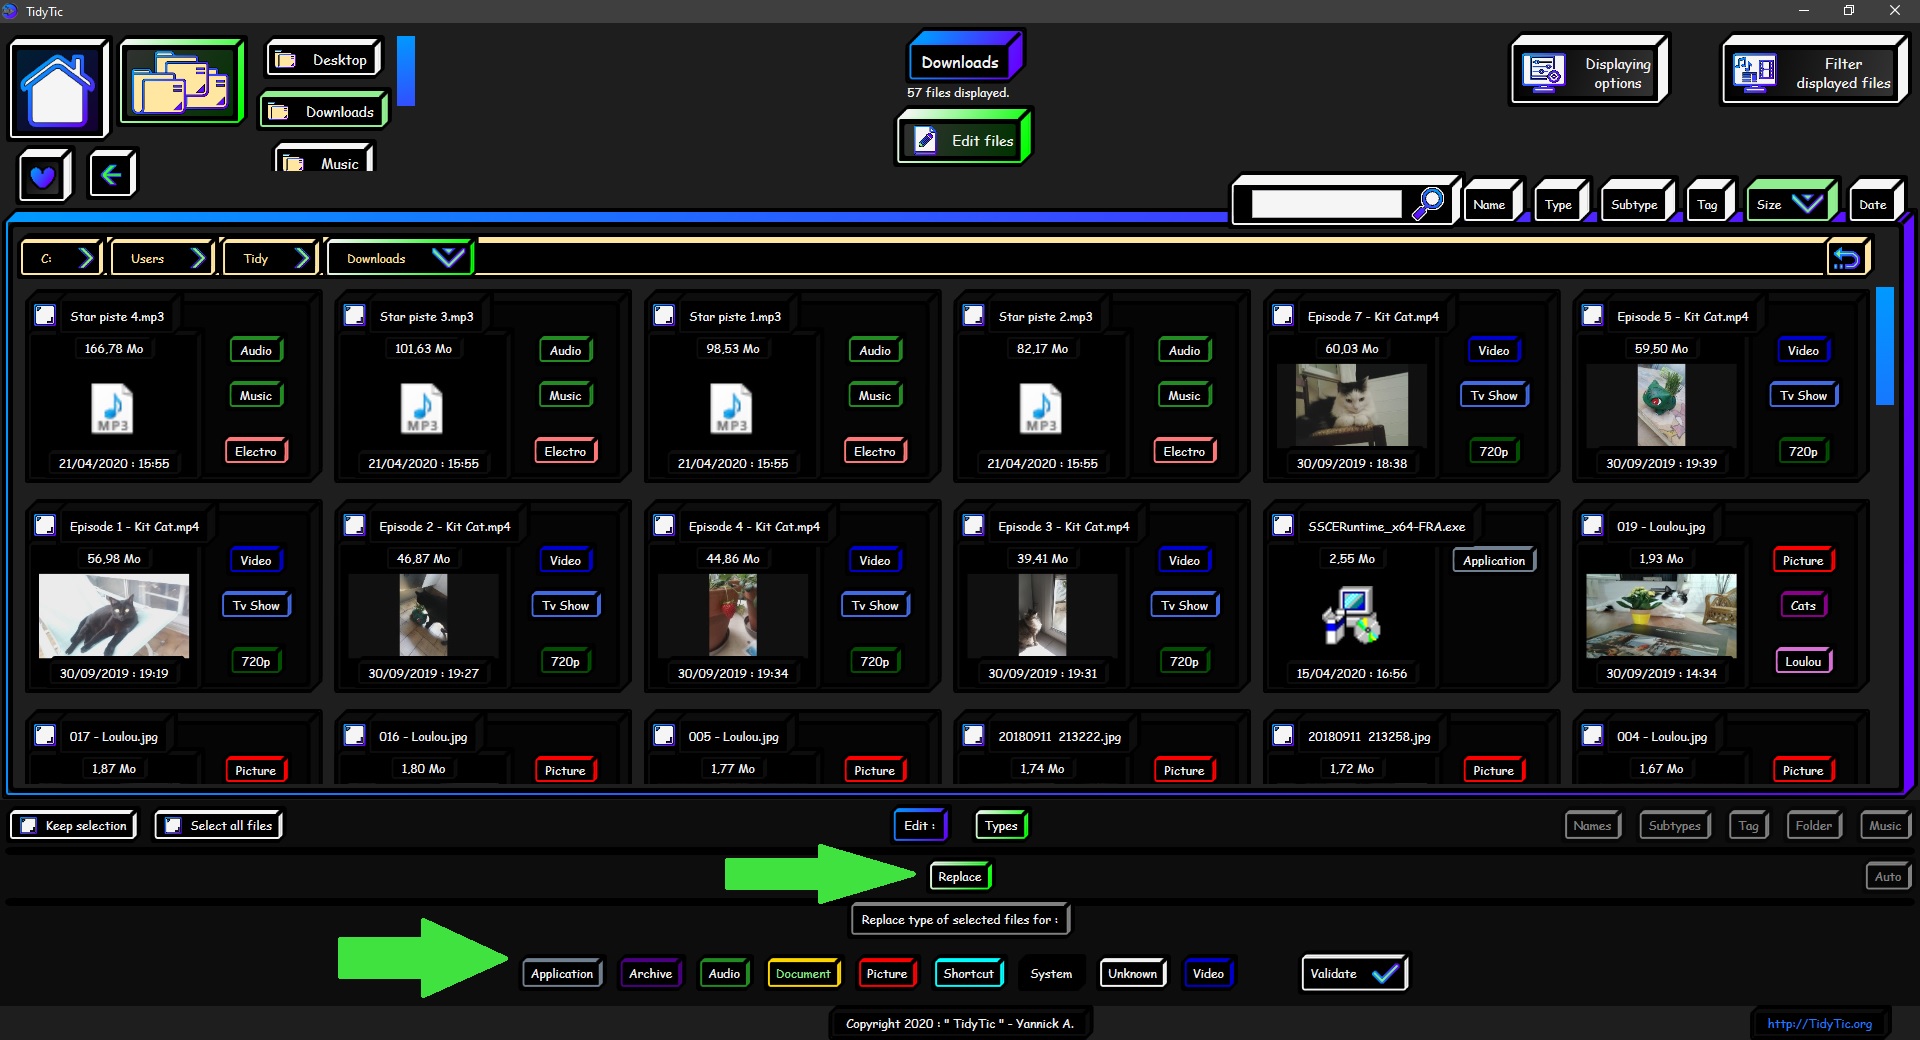1920x1040 pixels.
Task: Open the folders browser icon
Action: point(182,83)
